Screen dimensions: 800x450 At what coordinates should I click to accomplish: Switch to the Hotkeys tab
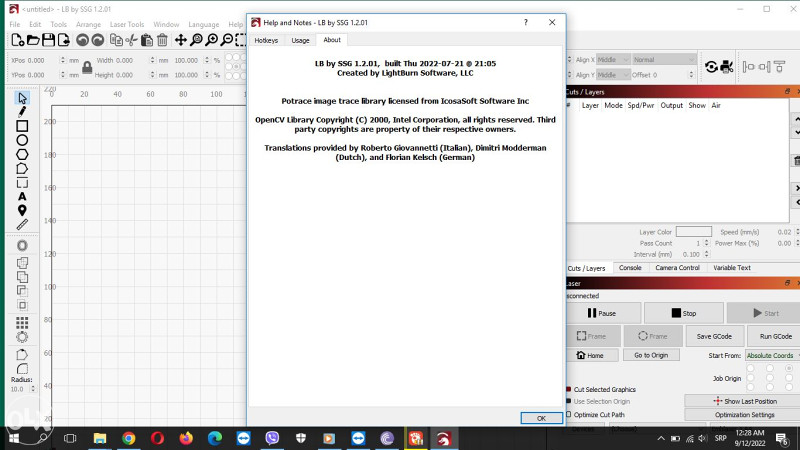[x=266, y=40]
